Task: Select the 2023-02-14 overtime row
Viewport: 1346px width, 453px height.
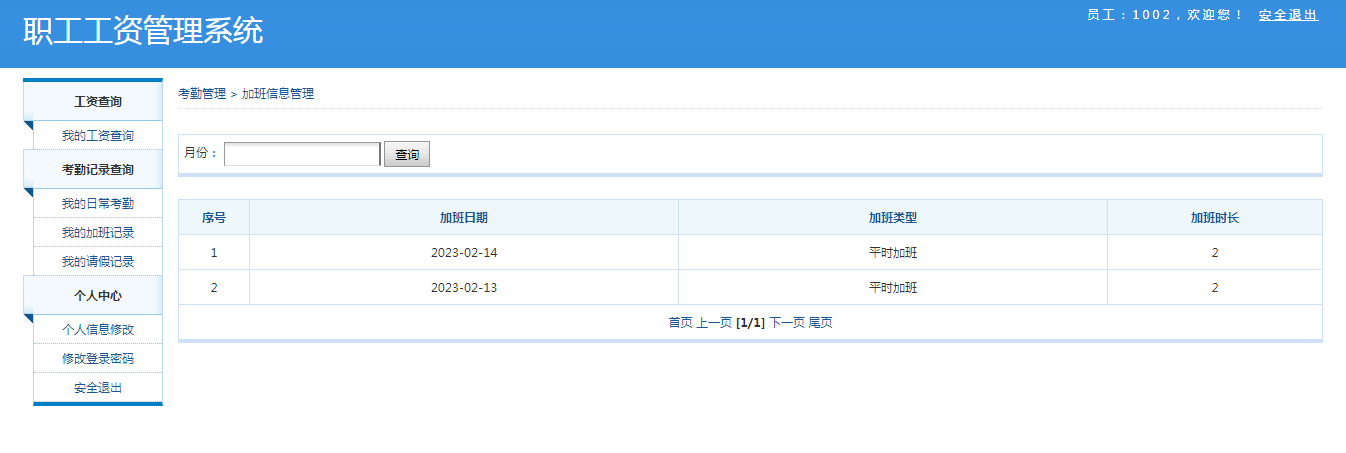Action: [464, 253]
